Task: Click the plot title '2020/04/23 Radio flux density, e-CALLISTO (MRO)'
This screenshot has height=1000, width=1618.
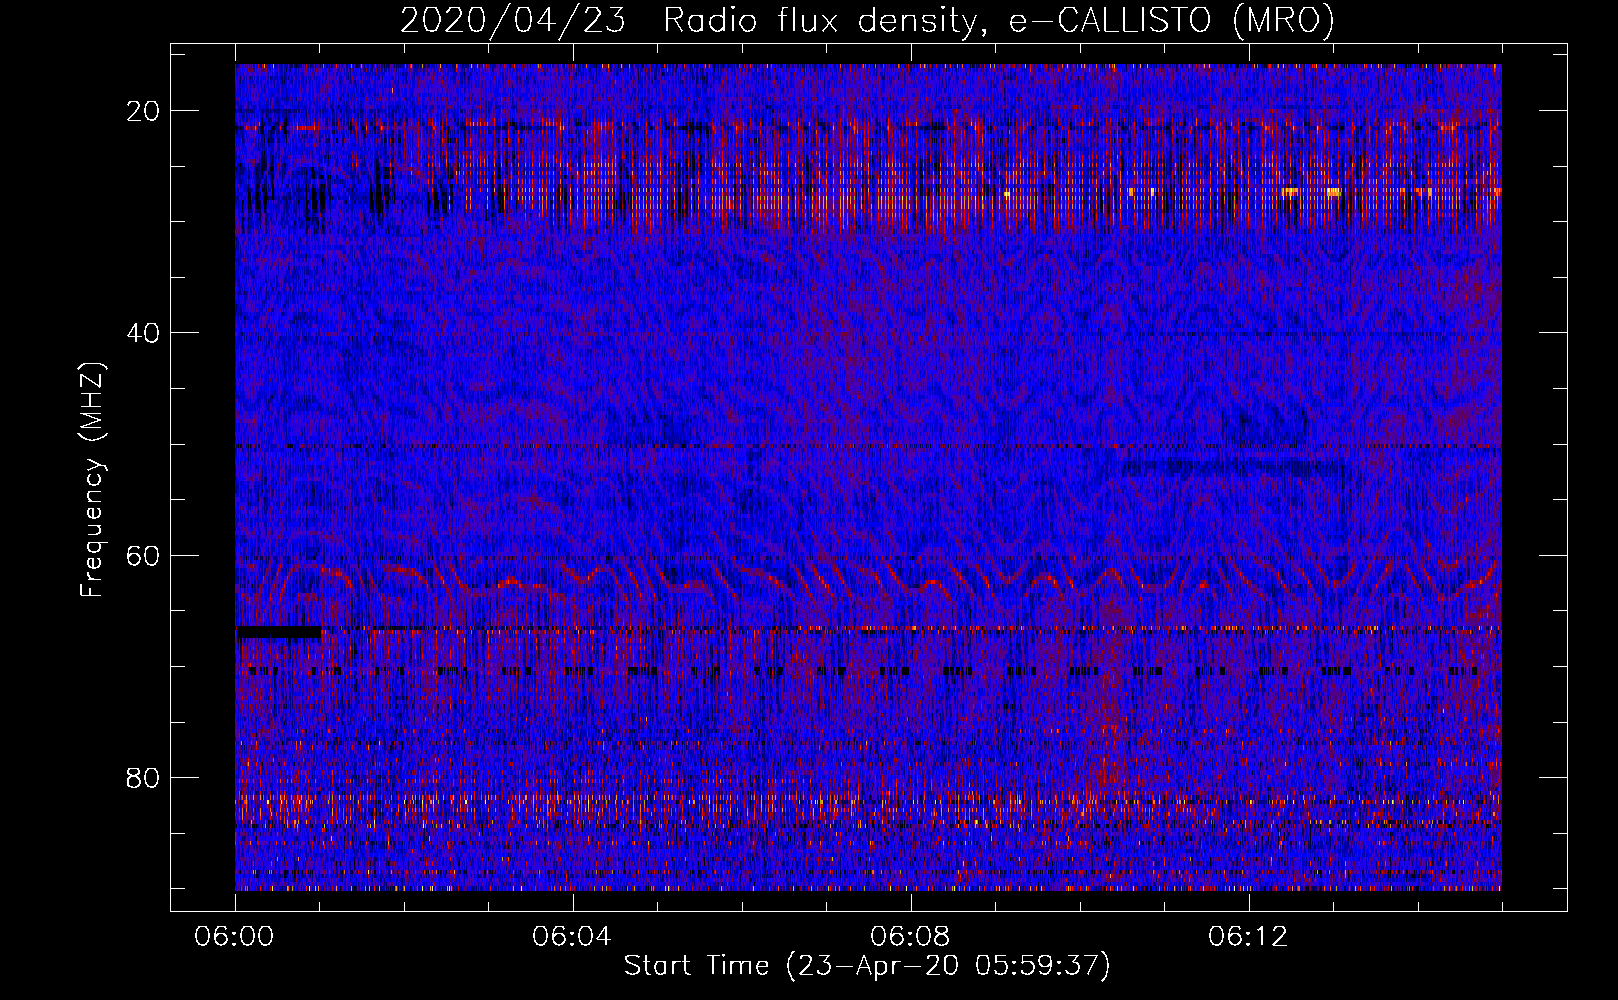Action: [x=867, y=21]
